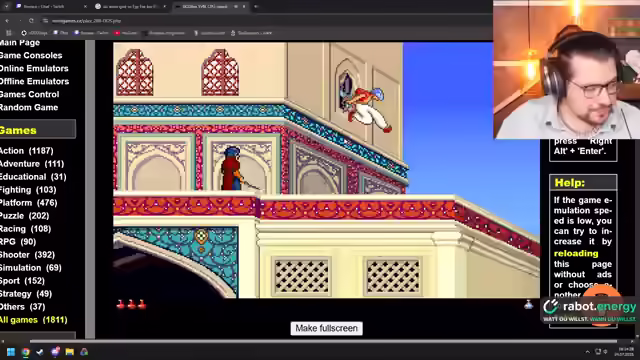Open the taskbar clock and date
640x360 pixels.
click(x=625, y=352)
